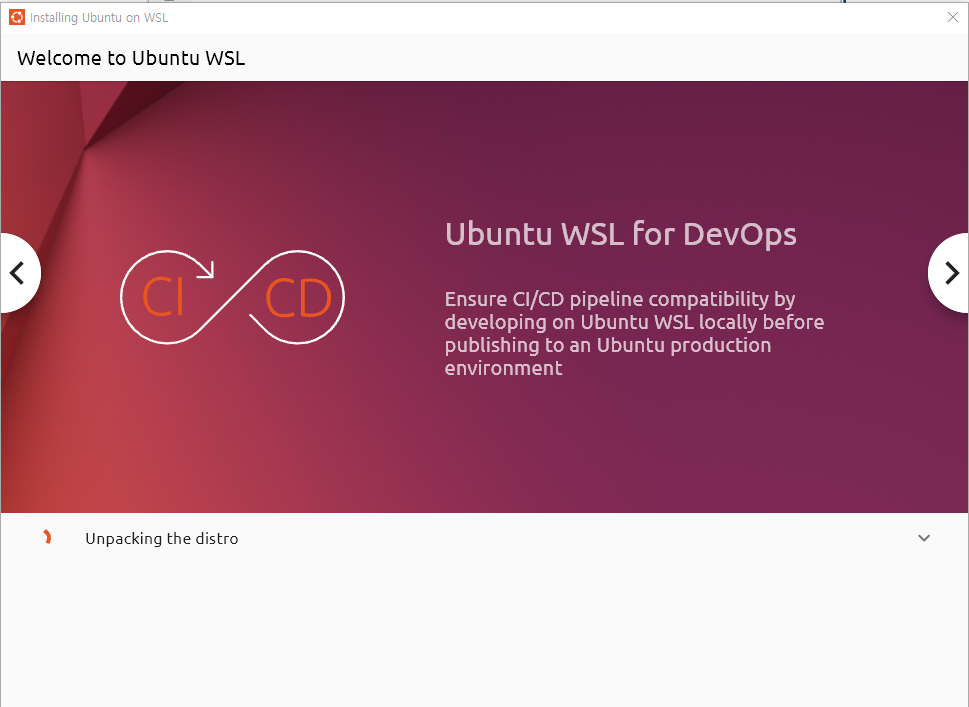The height and width of the screenshot is (707, 969).
Task: Click the orange spinner beside Unpacking the distro
Action: pos(47,538)
